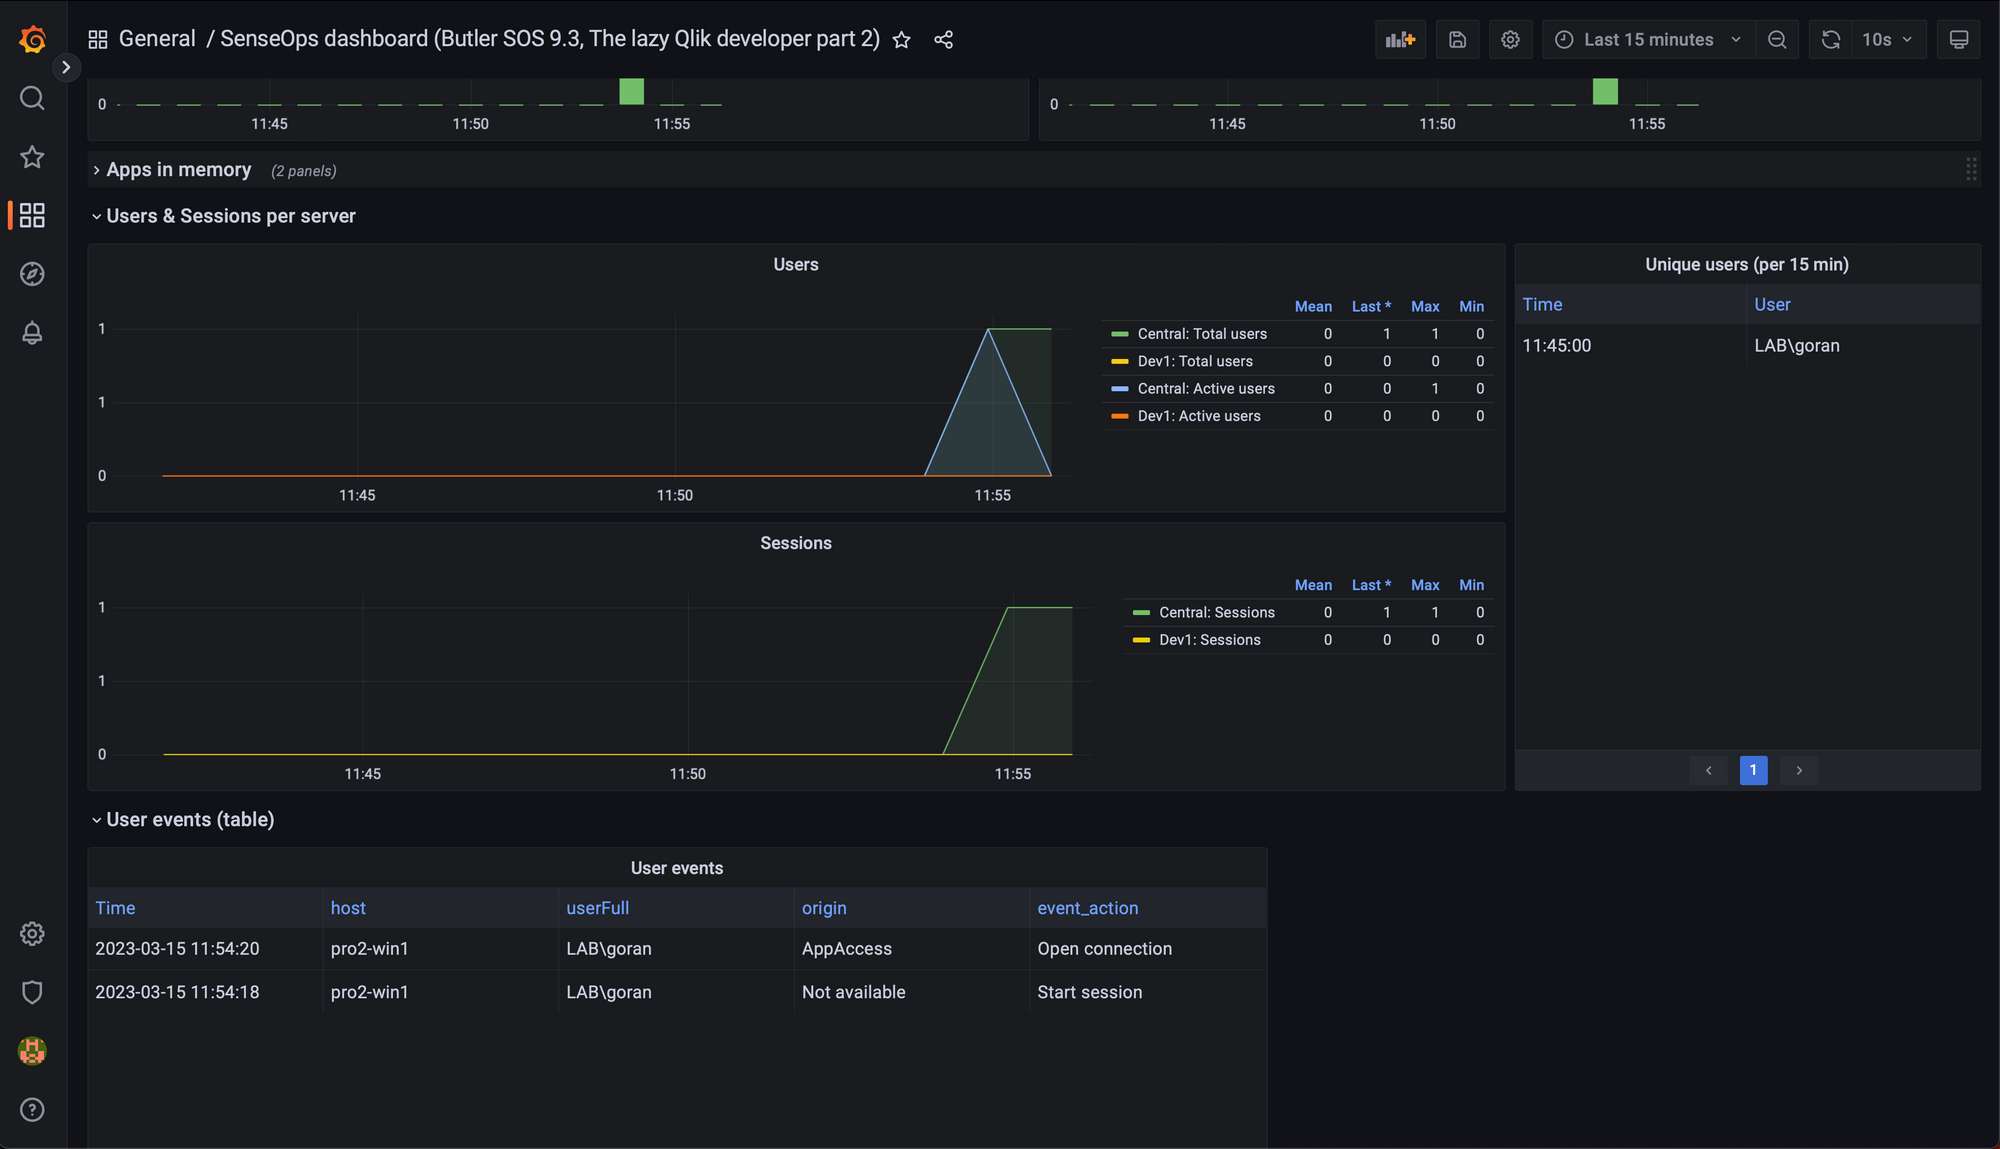Open the Last 15 minutes time picker
This screenshot has height=1149, width=2000.
click(x=1648, y=39)
